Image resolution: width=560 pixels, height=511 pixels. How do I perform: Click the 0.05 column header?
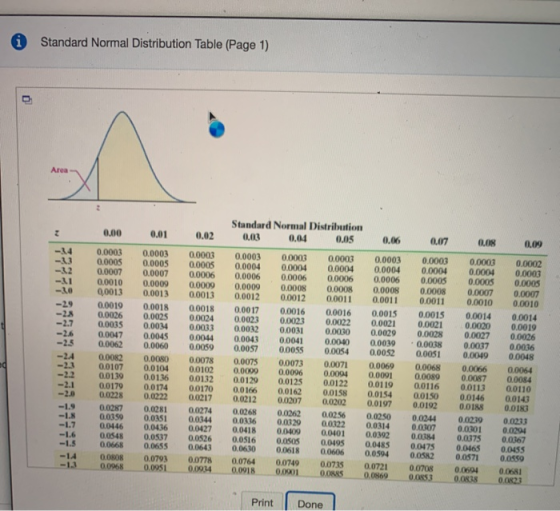click(x=344, y=239)
